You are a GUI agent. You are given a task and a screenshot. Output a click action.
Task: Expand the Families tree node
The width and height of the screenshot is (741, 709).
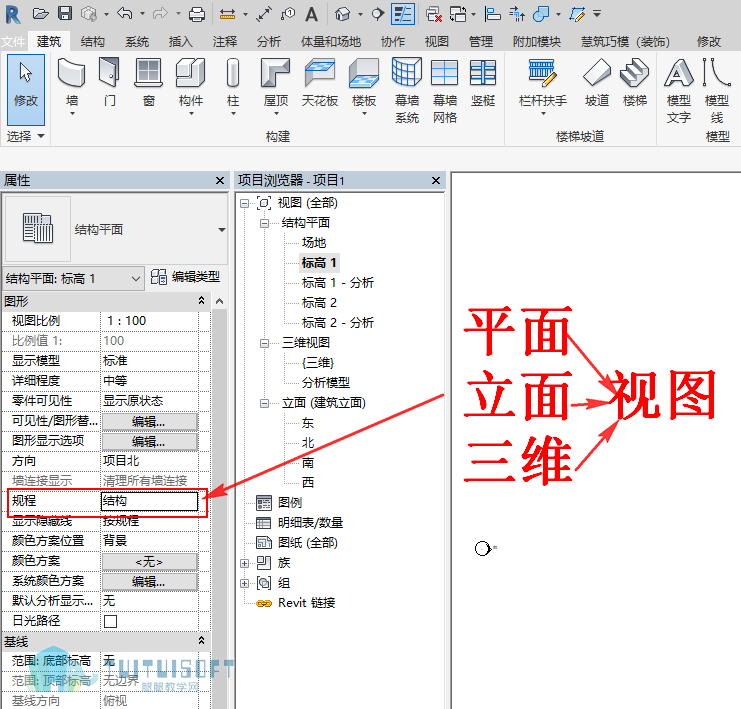point(244,563)
